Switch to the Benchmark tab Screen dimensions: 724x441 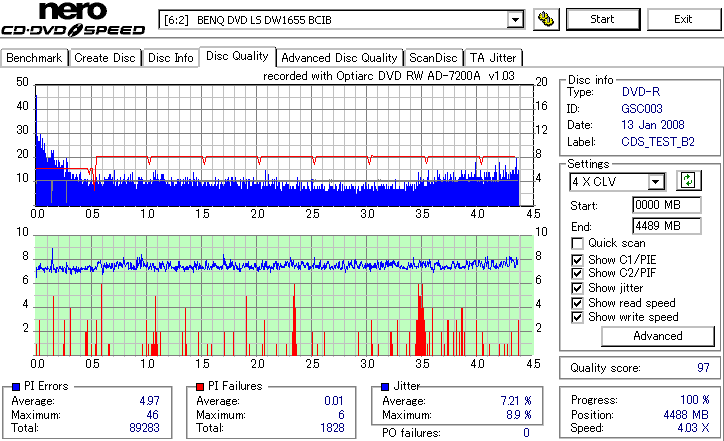click(x=34, y=58)
